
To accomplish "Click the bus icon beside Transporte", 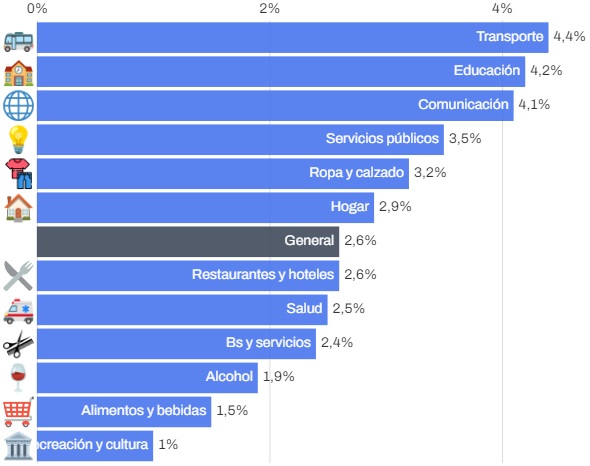I will tap(18, 41).
